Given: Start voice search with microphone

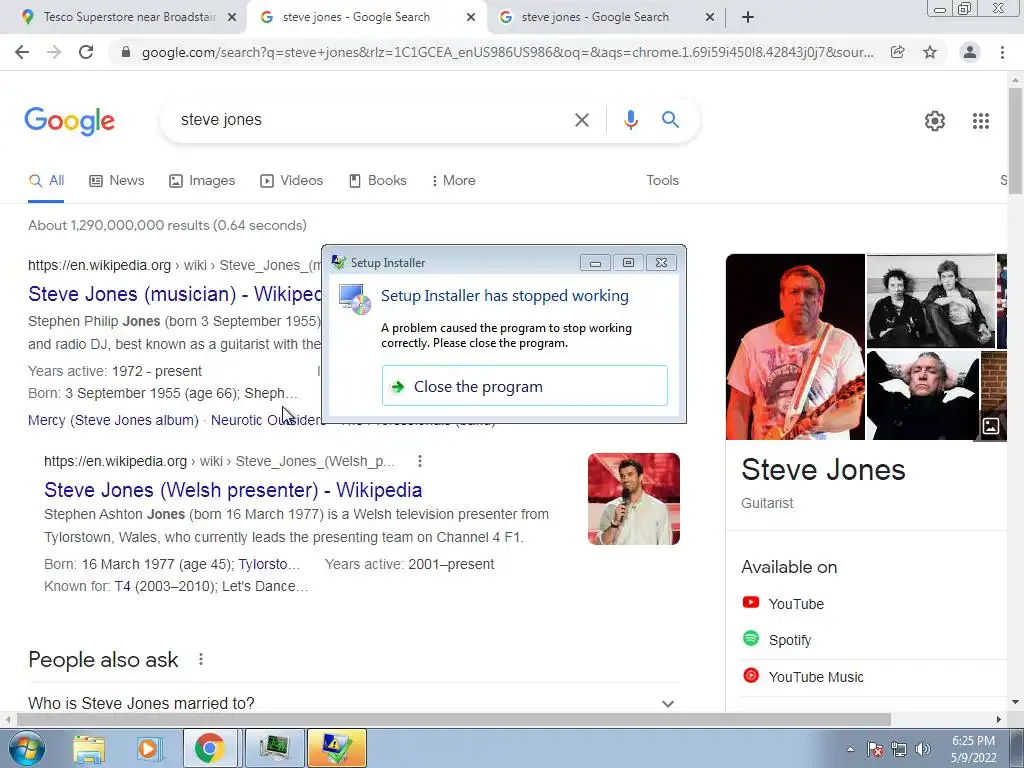Looking at the screenshot, I should 630,120.
